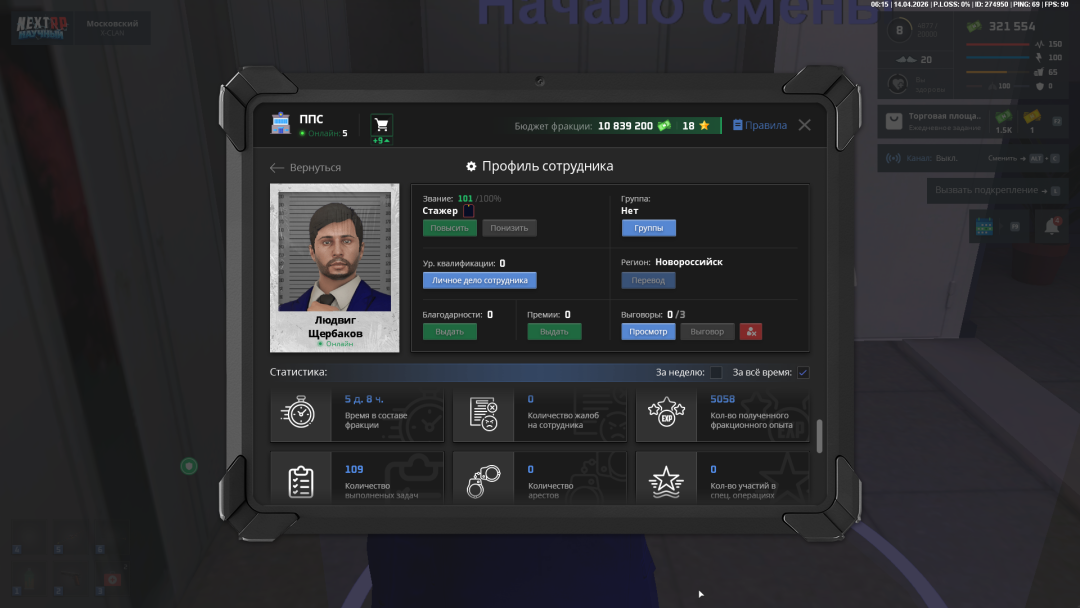Enable the За неделю statistics checkbox
The image size is (1080, 608).
716,373
